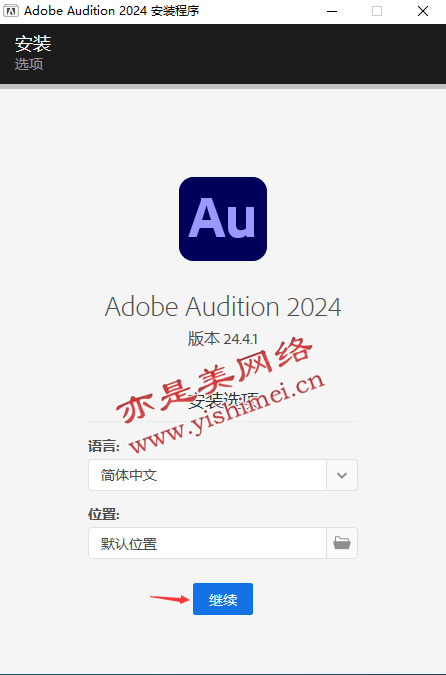Screen dimensions: 446x675
Task: Click the 语言: label
Action: click(x=104, y=446)
